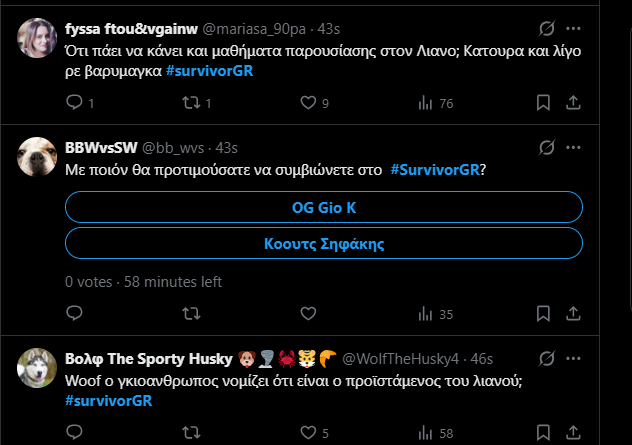Retweet the BBWvsSW poll tweet
Viewport: 632px width, 445px height.
(x=190, y=314)
